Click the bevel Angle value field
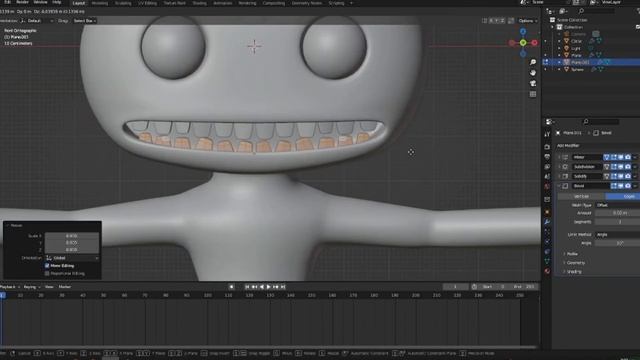 tap(617, 243)
